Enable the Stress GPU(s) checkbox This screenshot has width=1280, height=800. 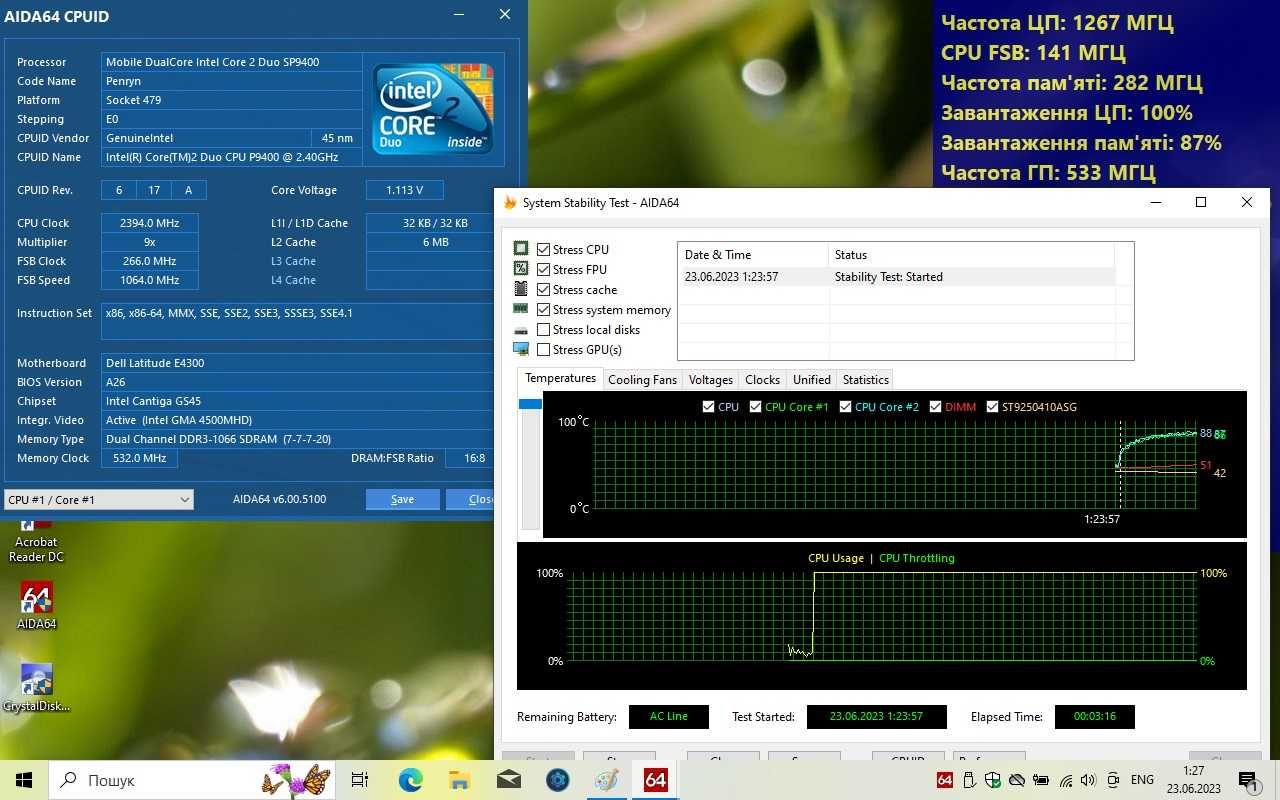tap(543, 350)
